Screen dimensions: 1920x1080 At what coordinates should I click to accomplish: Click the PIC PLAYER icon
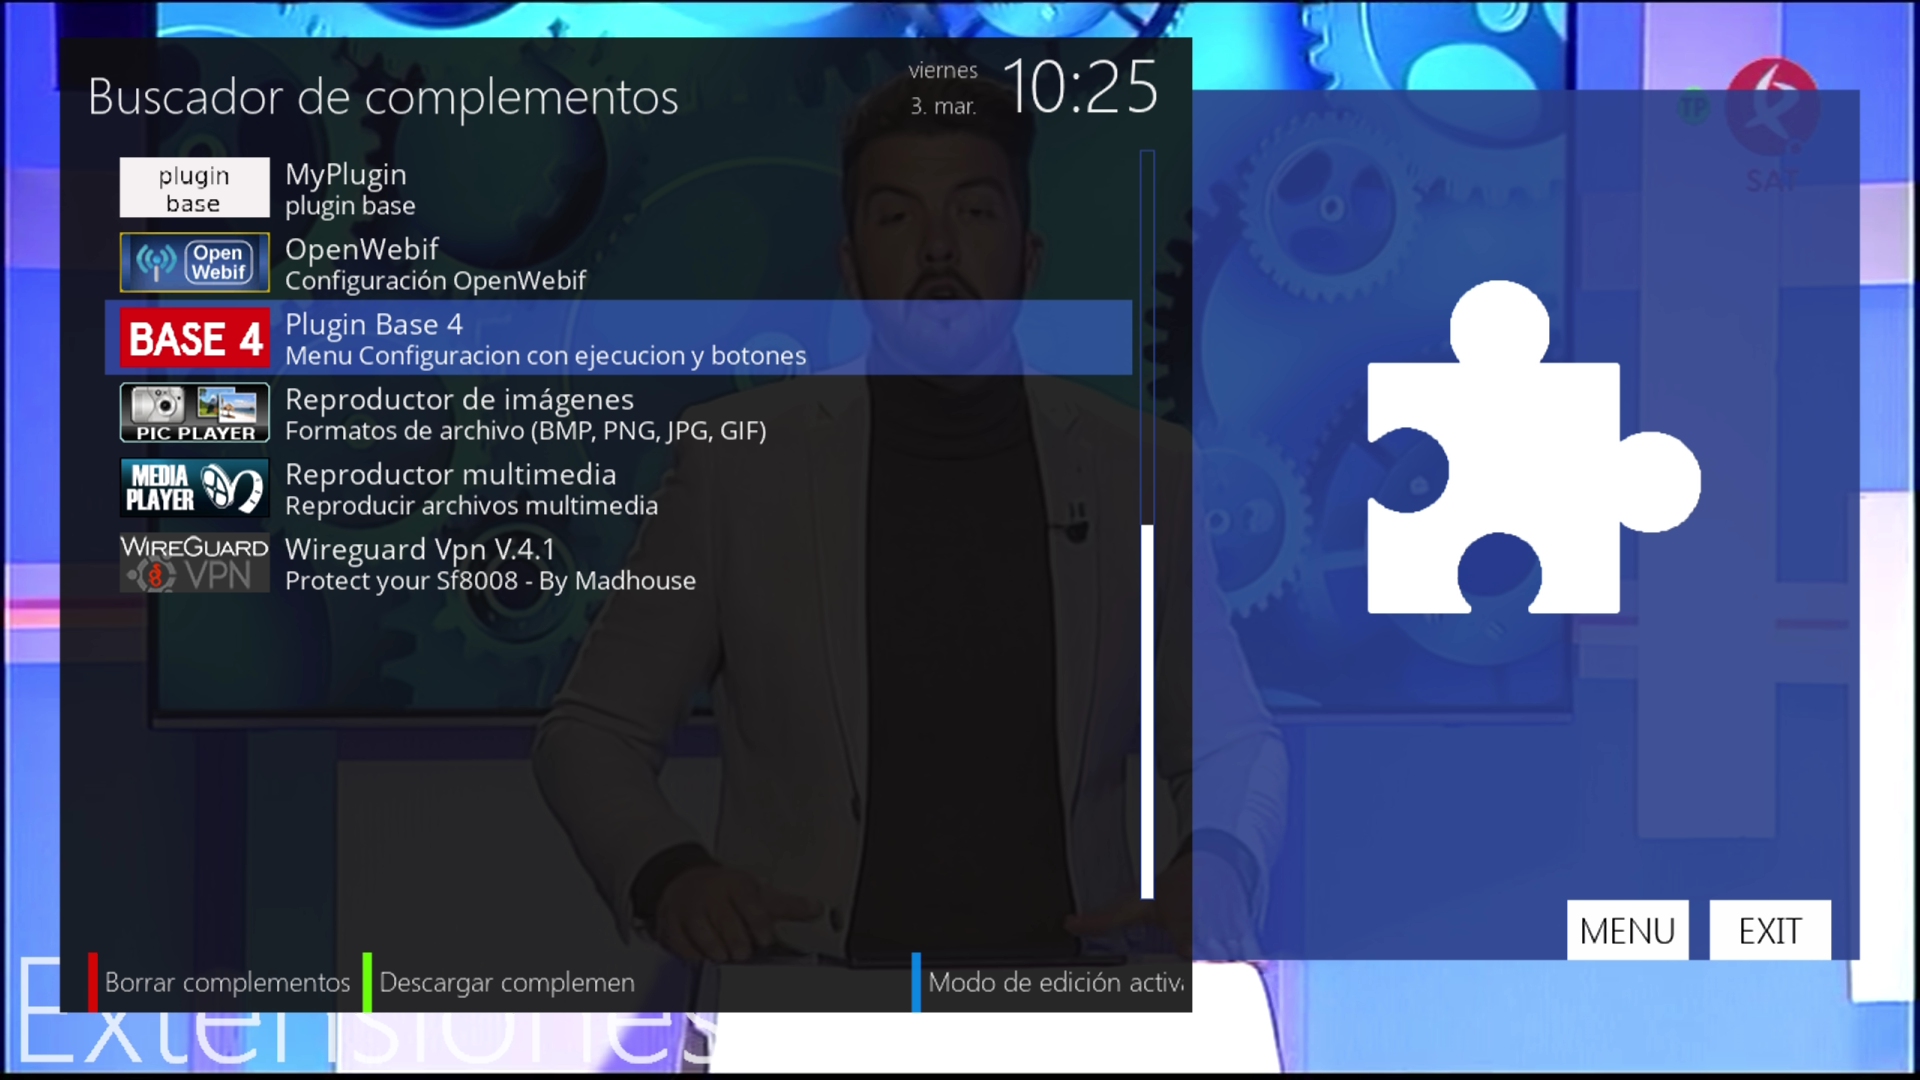[x=194, y=412]
